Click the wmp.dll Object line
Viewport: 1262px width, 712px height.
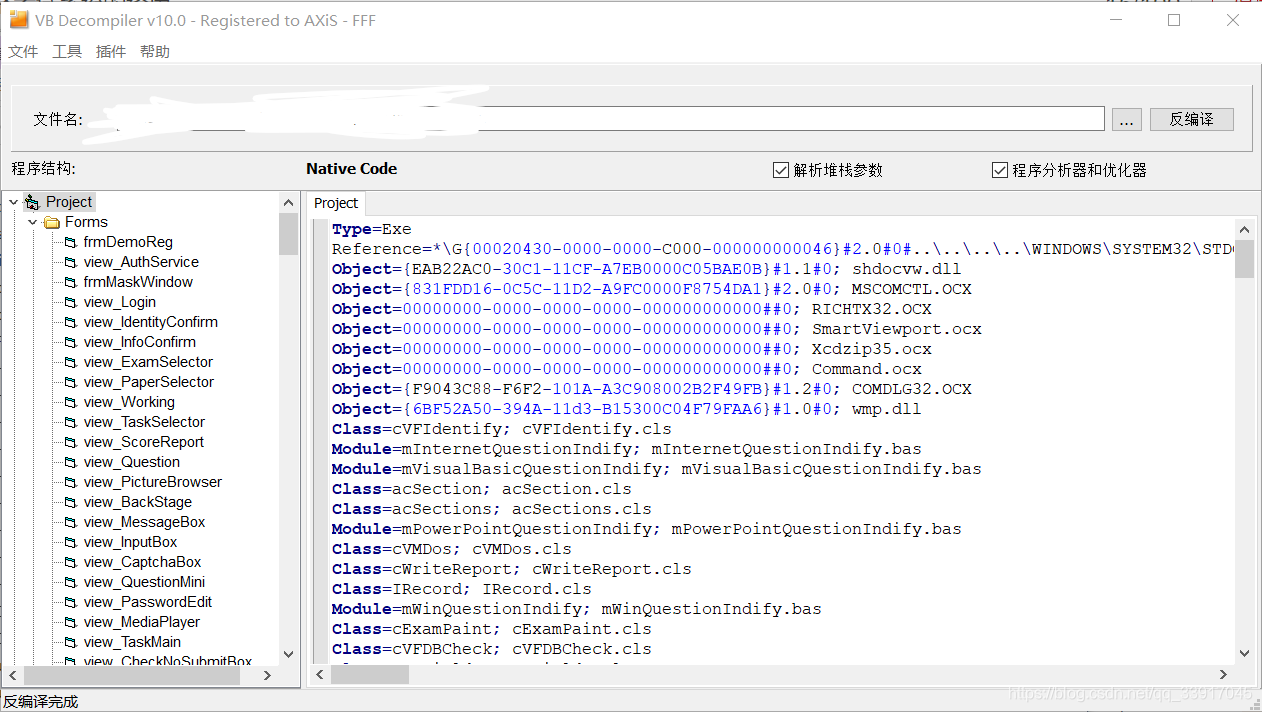coord(626,409)
